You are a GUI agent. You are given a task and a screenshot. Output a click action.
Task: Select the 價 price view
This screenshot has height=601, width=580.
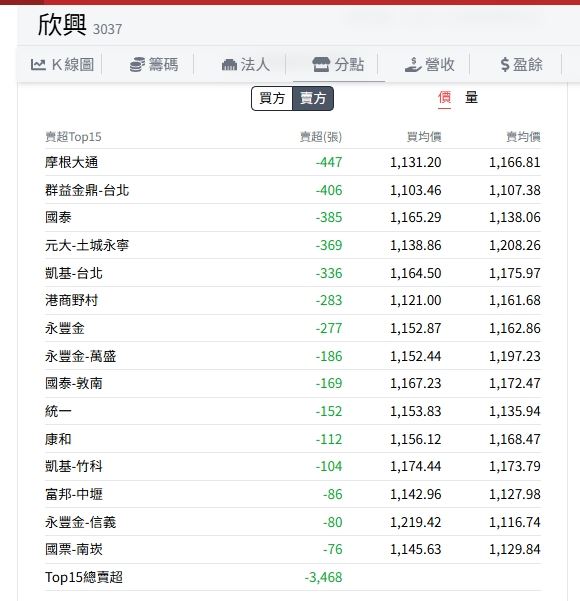(x=444, y=97)
